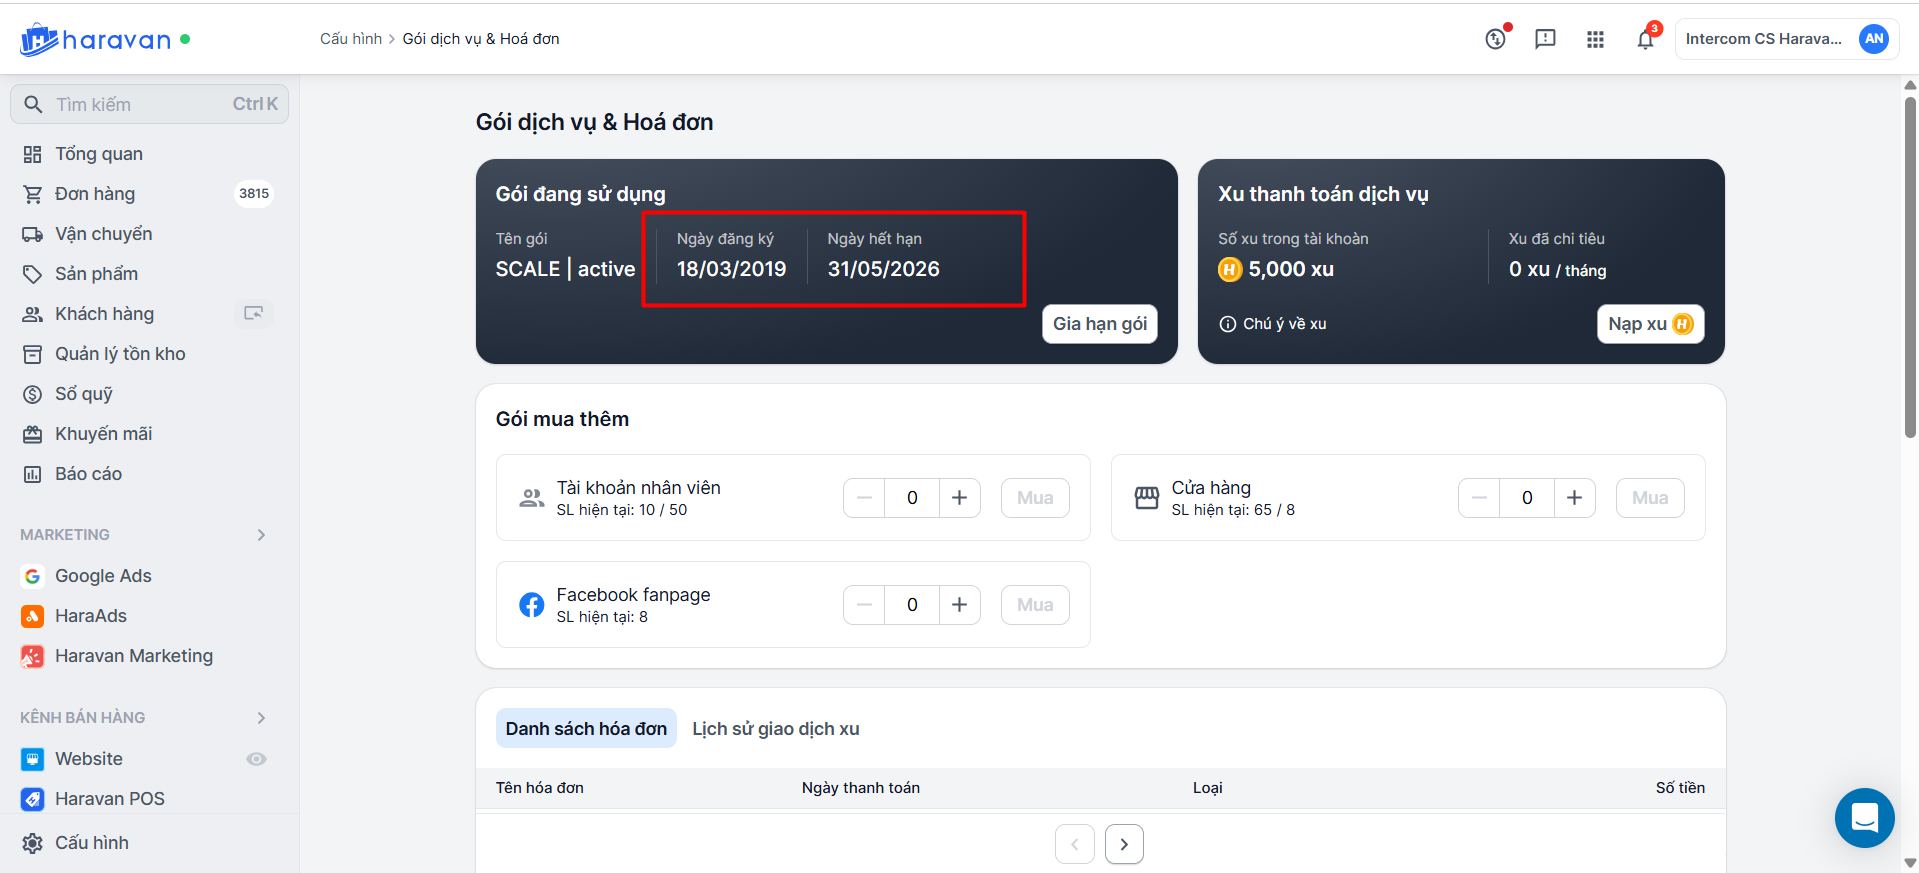Click Nạp xu button
The width and height of the screenshot is (1919, 873).
point(1650,324)
